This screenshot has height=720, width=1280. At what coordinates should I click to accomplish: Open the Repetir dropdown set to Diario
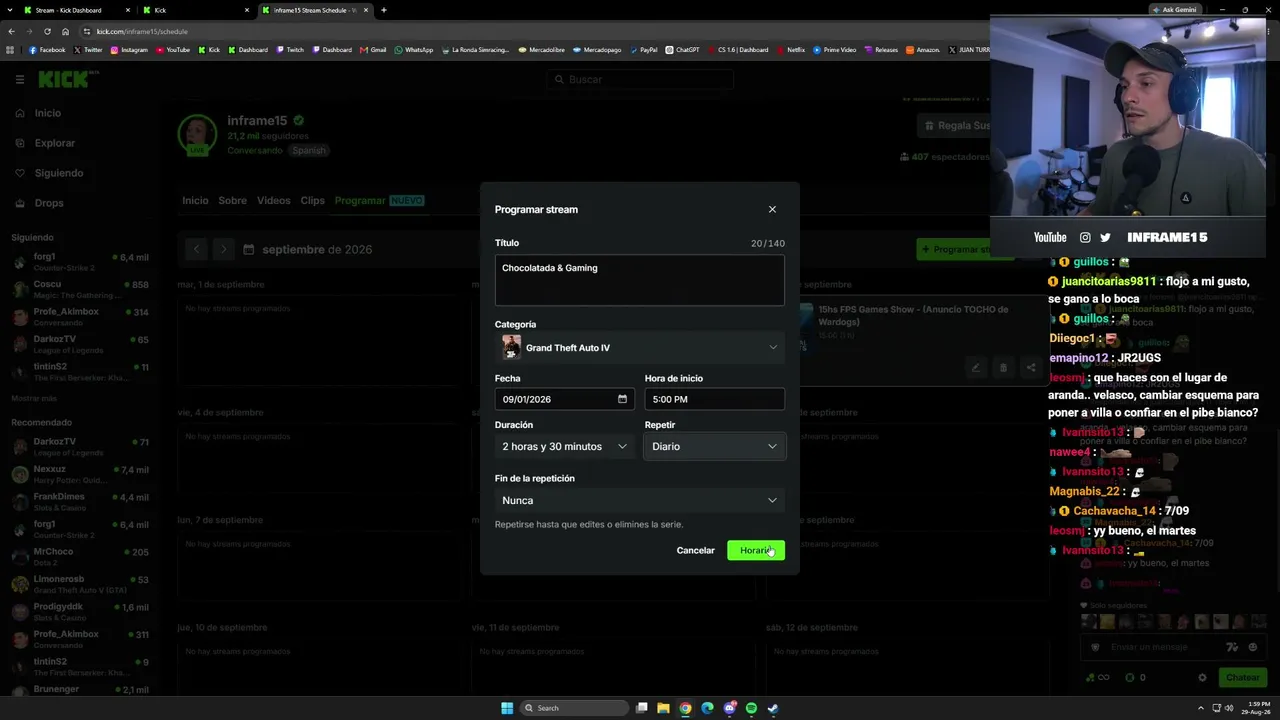click(x=714, y=446)
